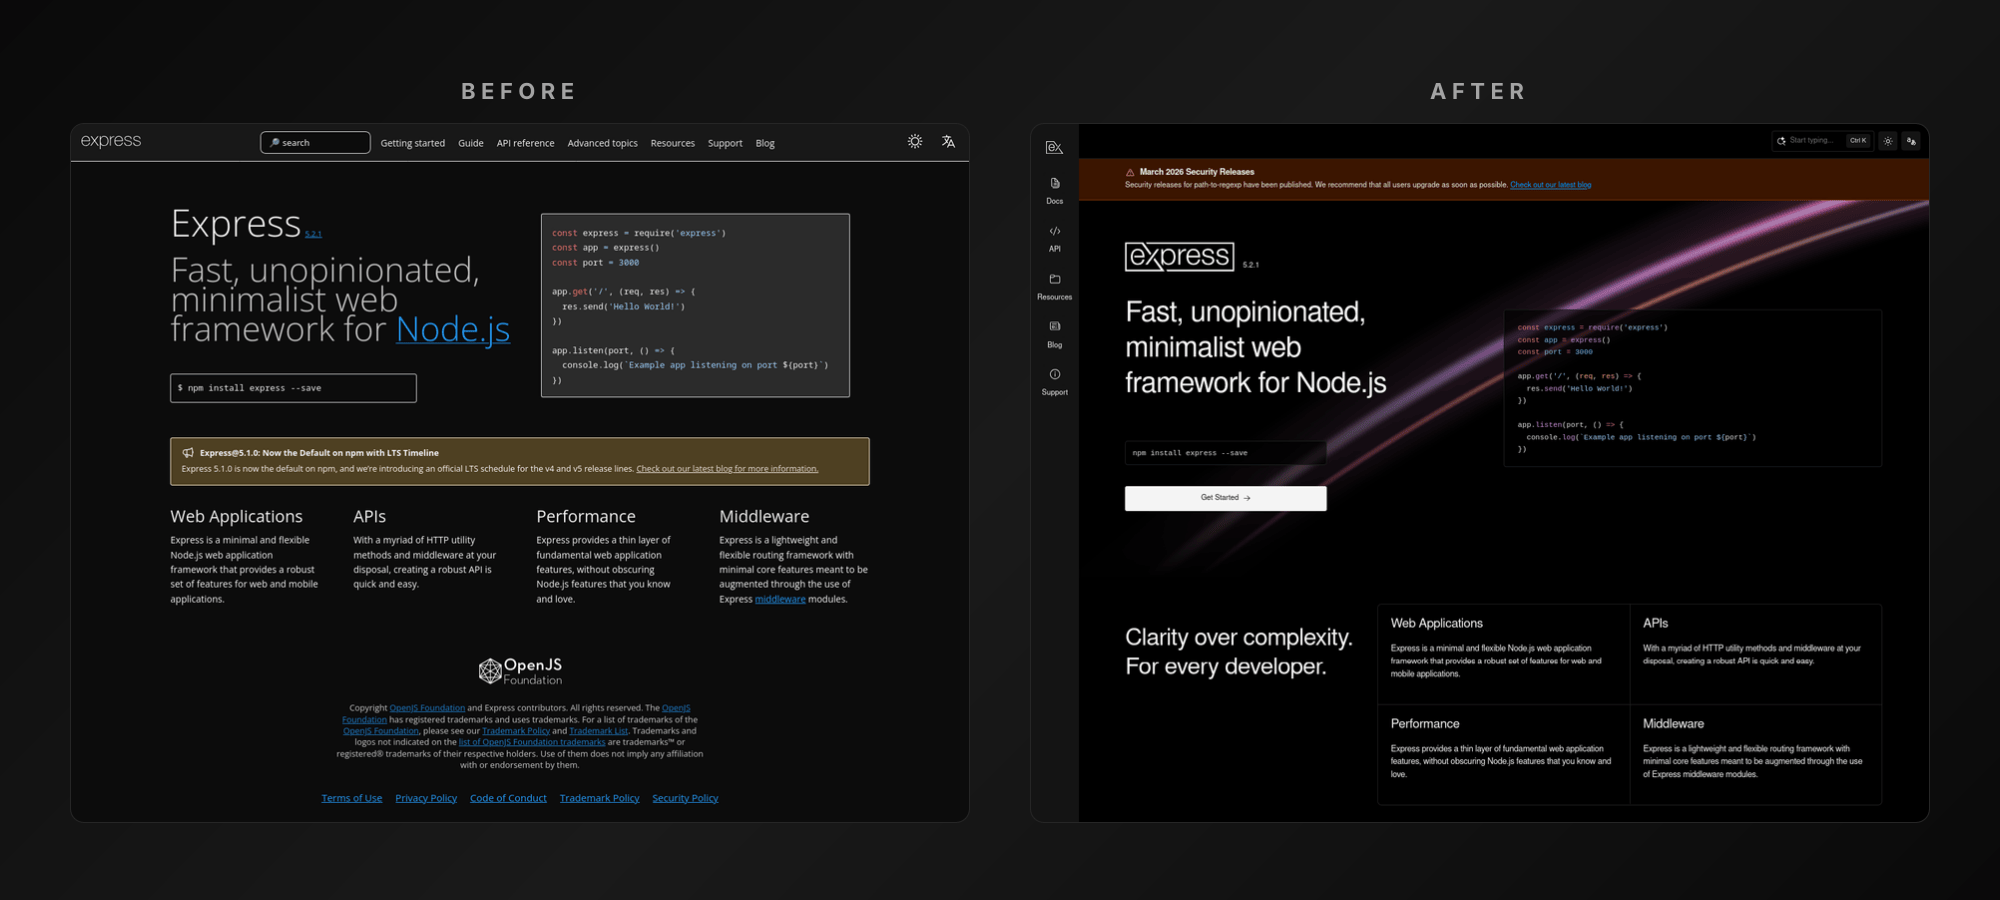Open Resources in the After sidebar

click(x=1054, y=286)
